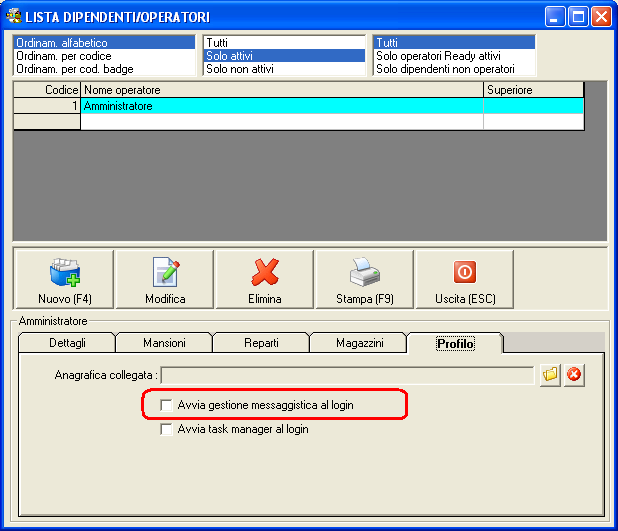Viewport: 618px width, 531px height.
Task: Click the Superiore column header
Action: 533,90
